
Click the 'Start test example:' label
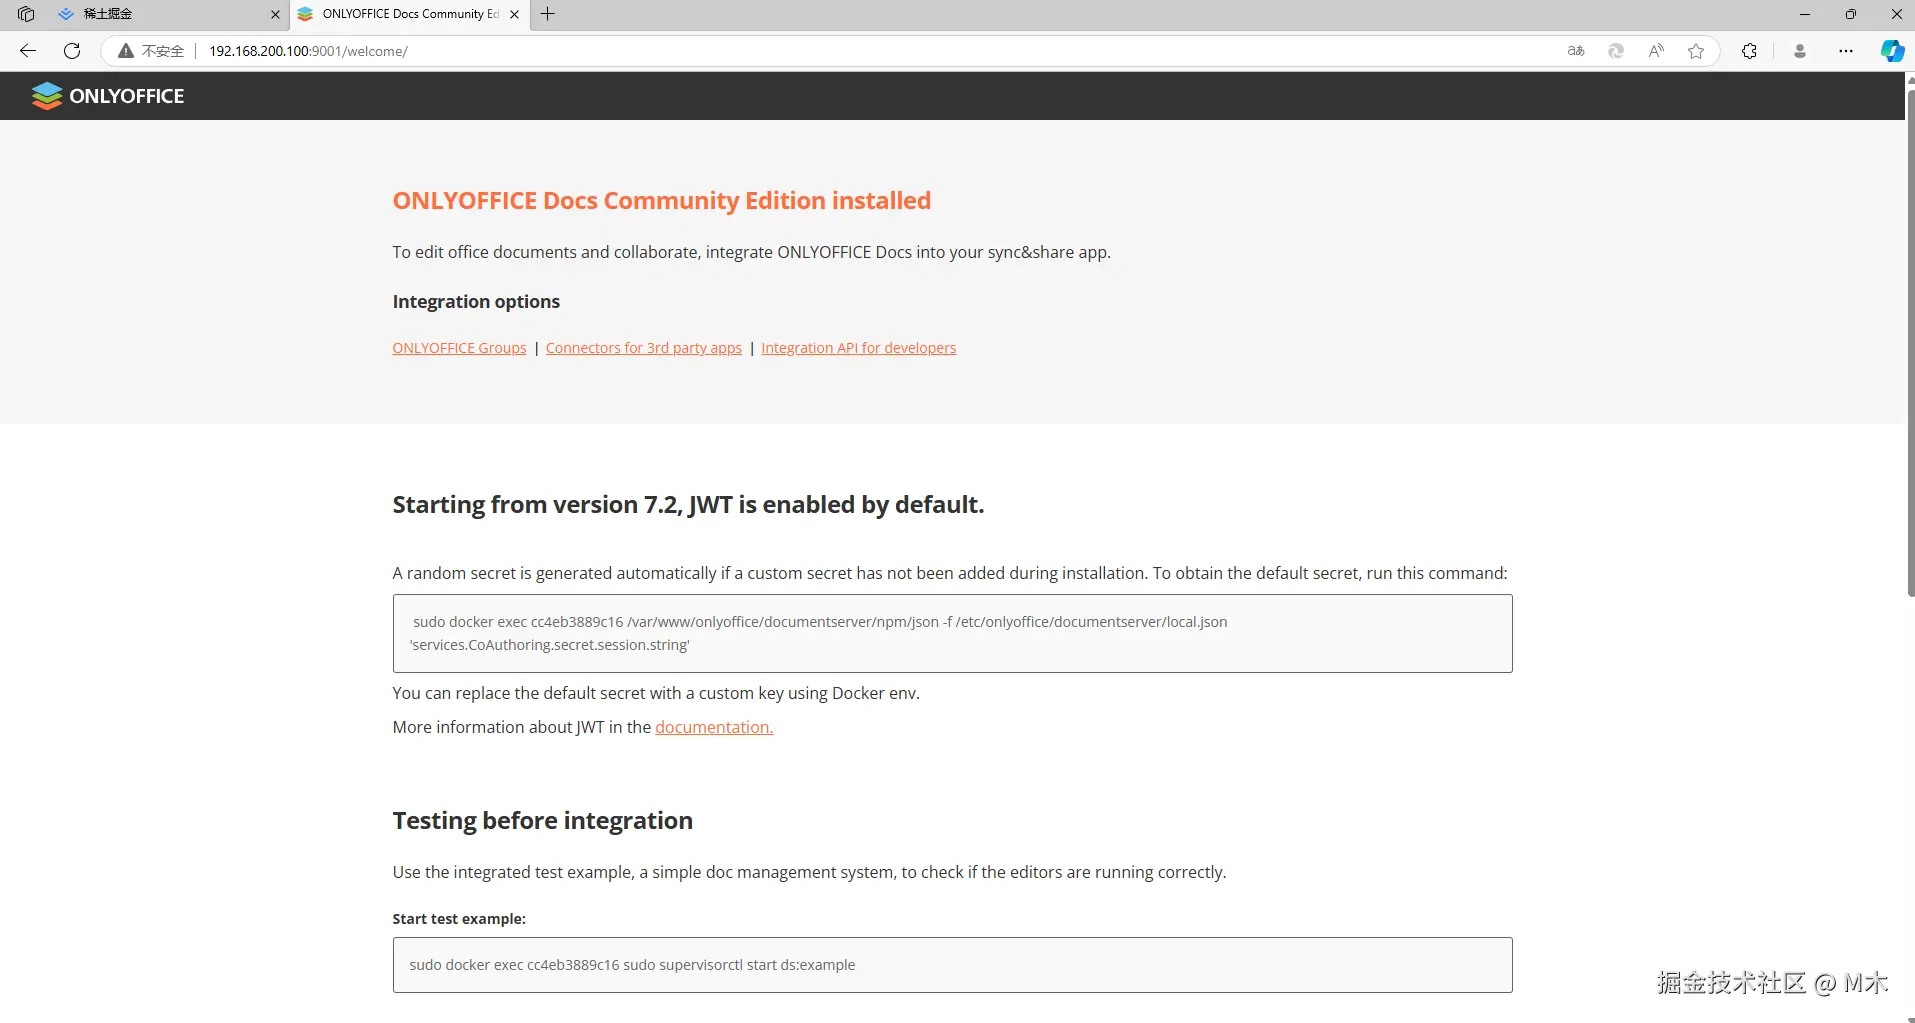[459, 919]
